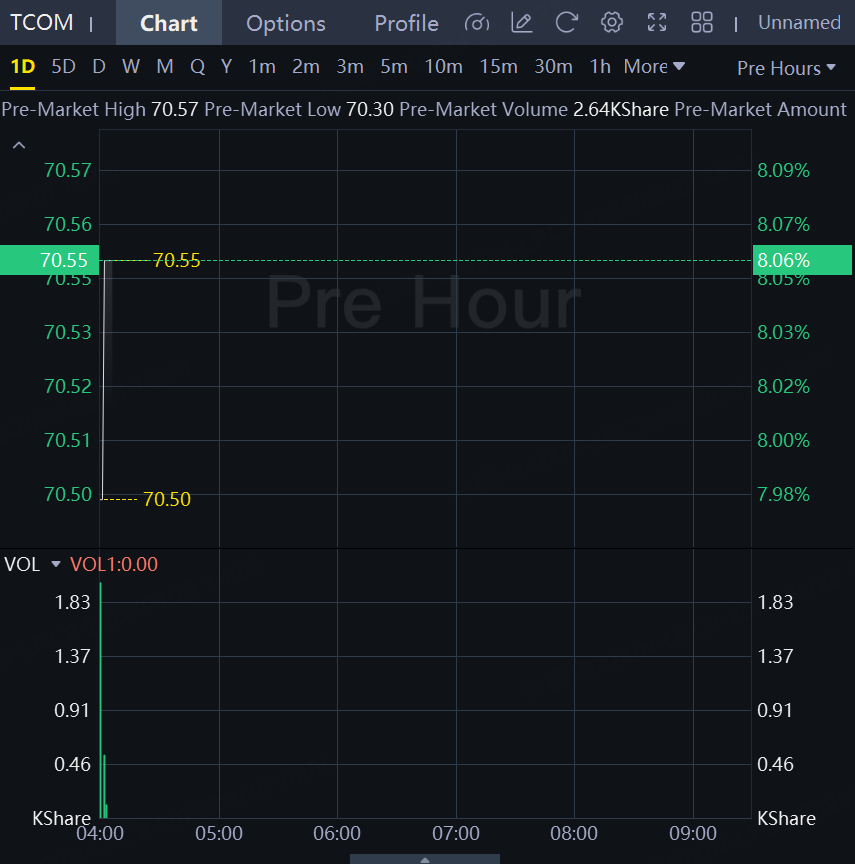Click the 8.06% change axis label
This screenshot has height=864, width=855.
pos(802,260)
